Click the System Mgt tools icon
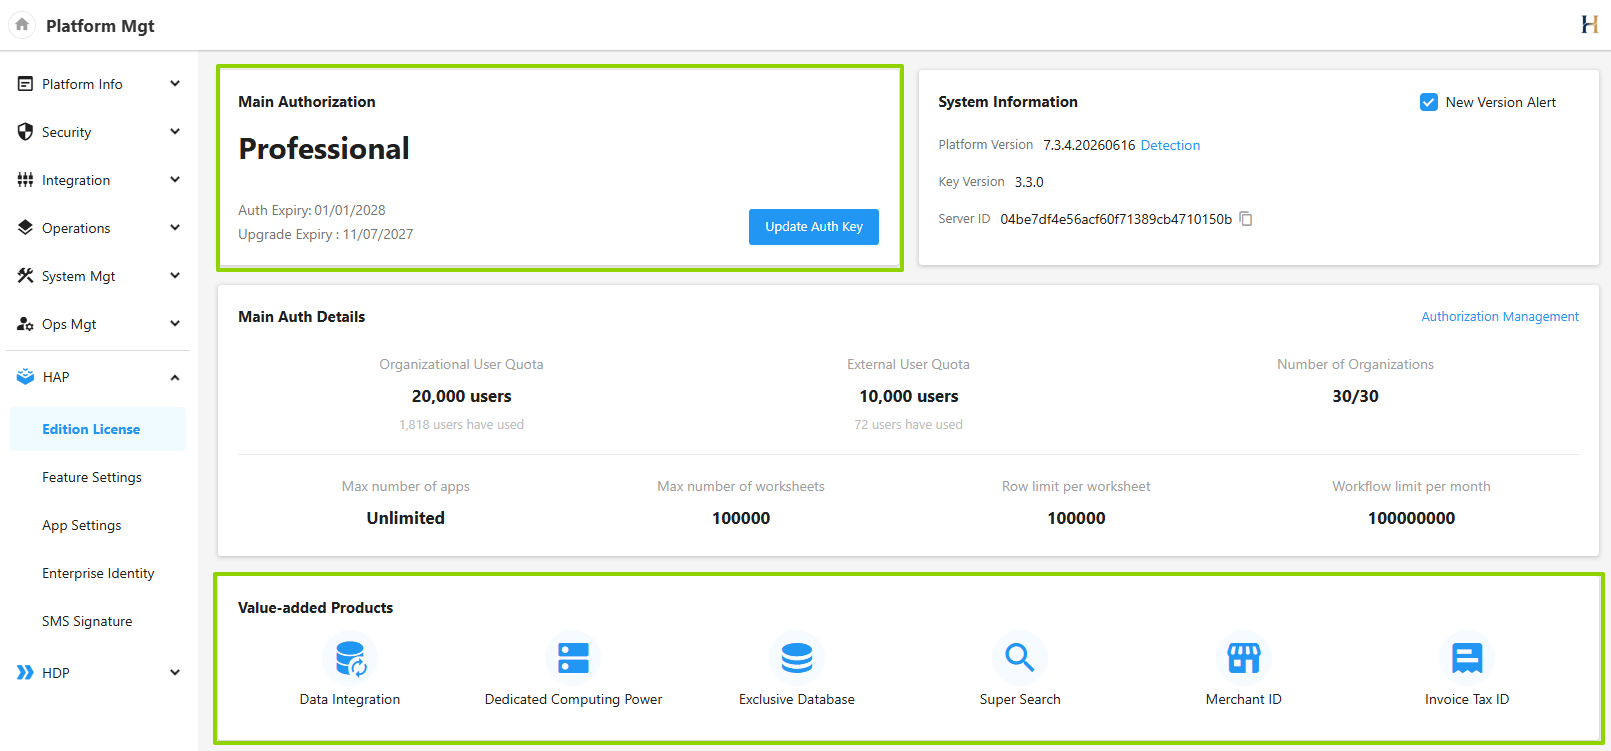The width and height of the screenshot is (1611, 751). [25, 276]
